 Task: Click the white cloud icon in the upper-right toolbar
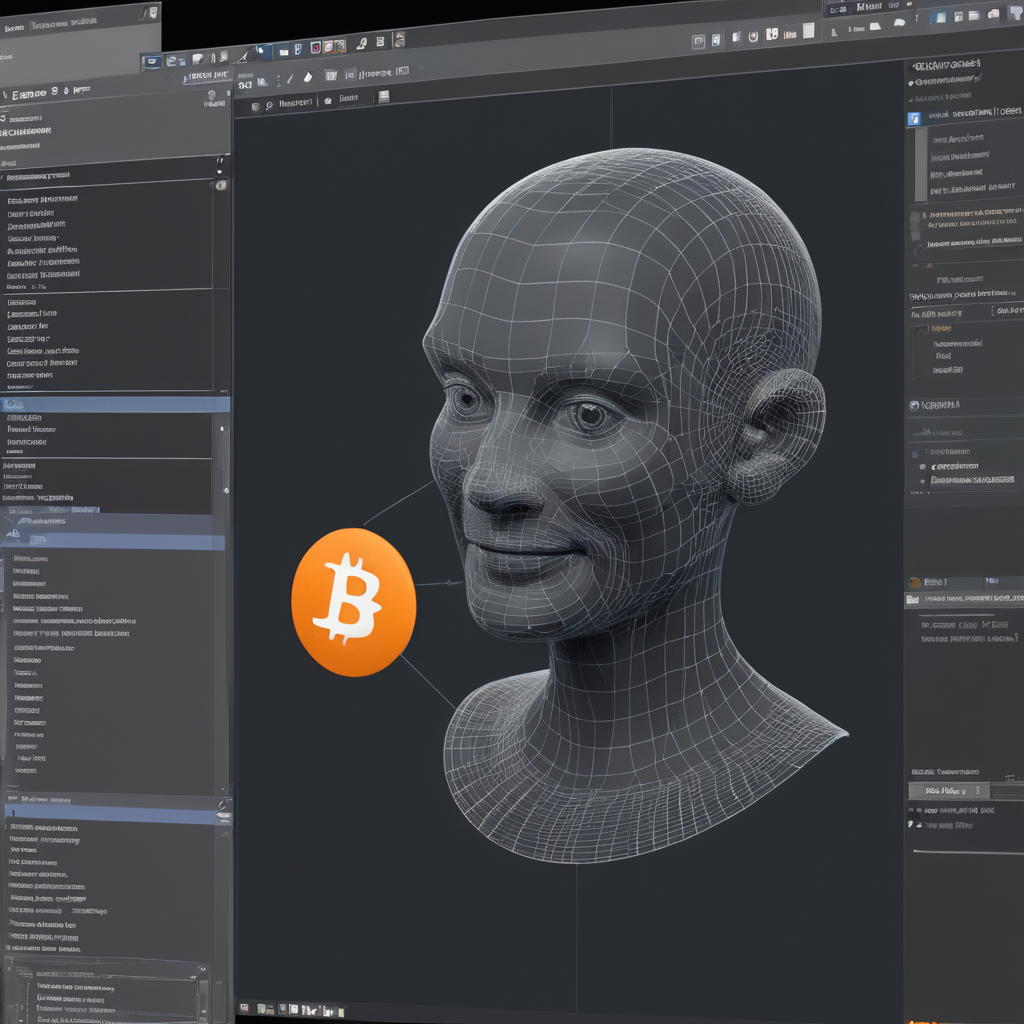point(899,24)
